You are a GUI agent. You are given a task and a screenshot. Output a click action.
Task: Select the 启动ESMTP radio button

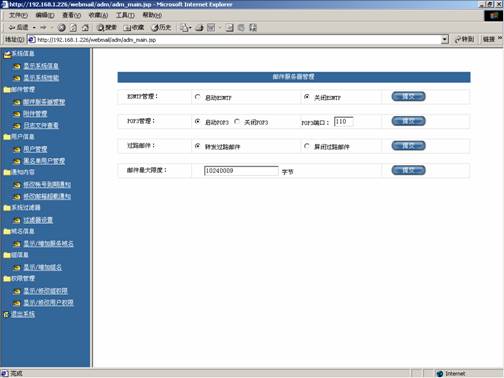(198, 97)
